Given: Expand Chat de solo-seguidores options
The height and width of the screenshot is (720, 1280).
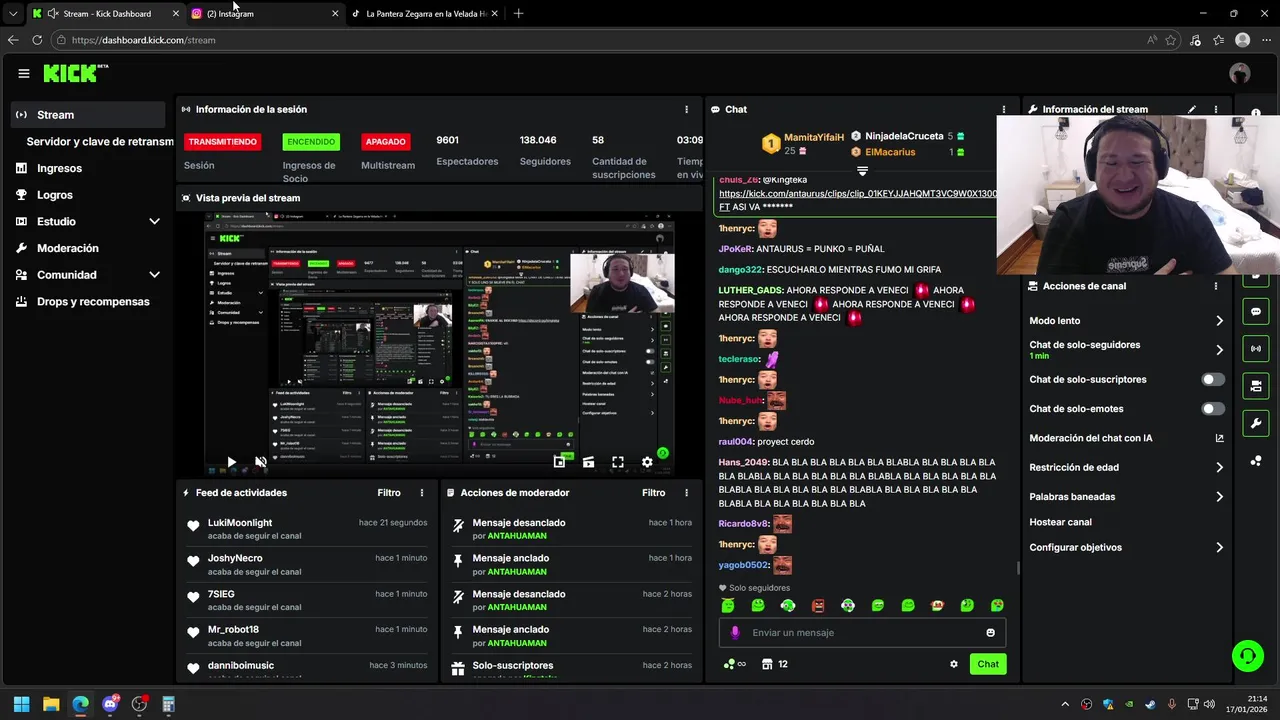Looking at the screenshot, I should [x=1219, y=350].
